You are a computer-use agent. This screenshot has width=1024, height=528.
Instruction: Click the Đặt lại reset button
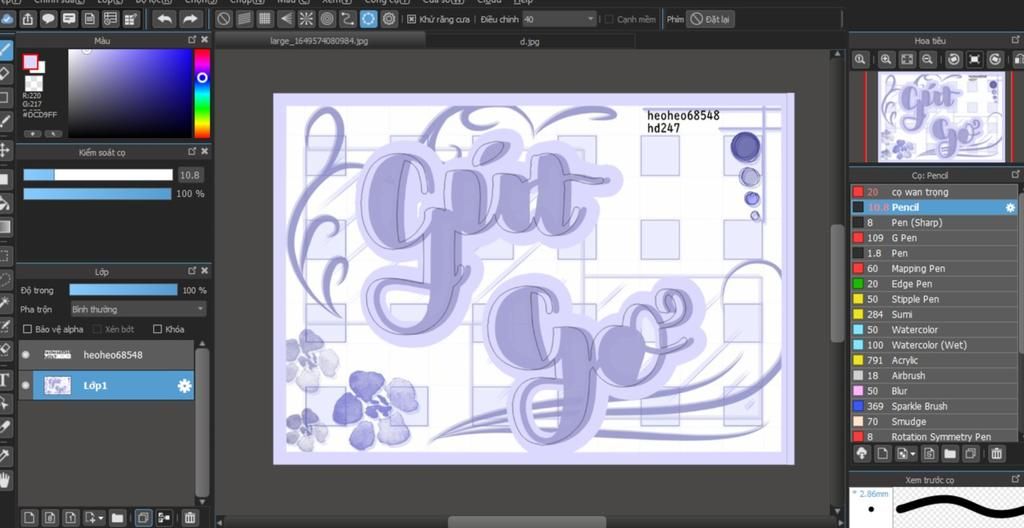click(x=711, y=20)
